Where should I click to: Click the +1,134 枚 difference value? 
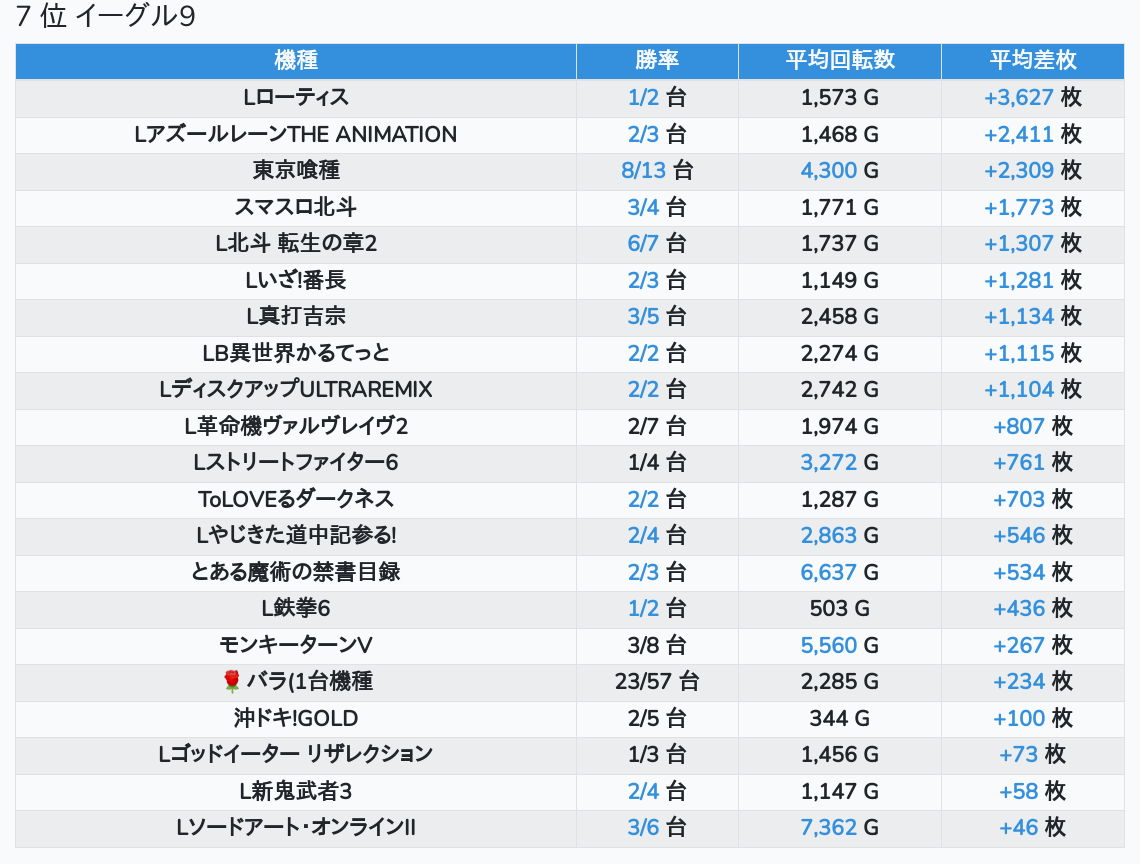point(1032,316)
